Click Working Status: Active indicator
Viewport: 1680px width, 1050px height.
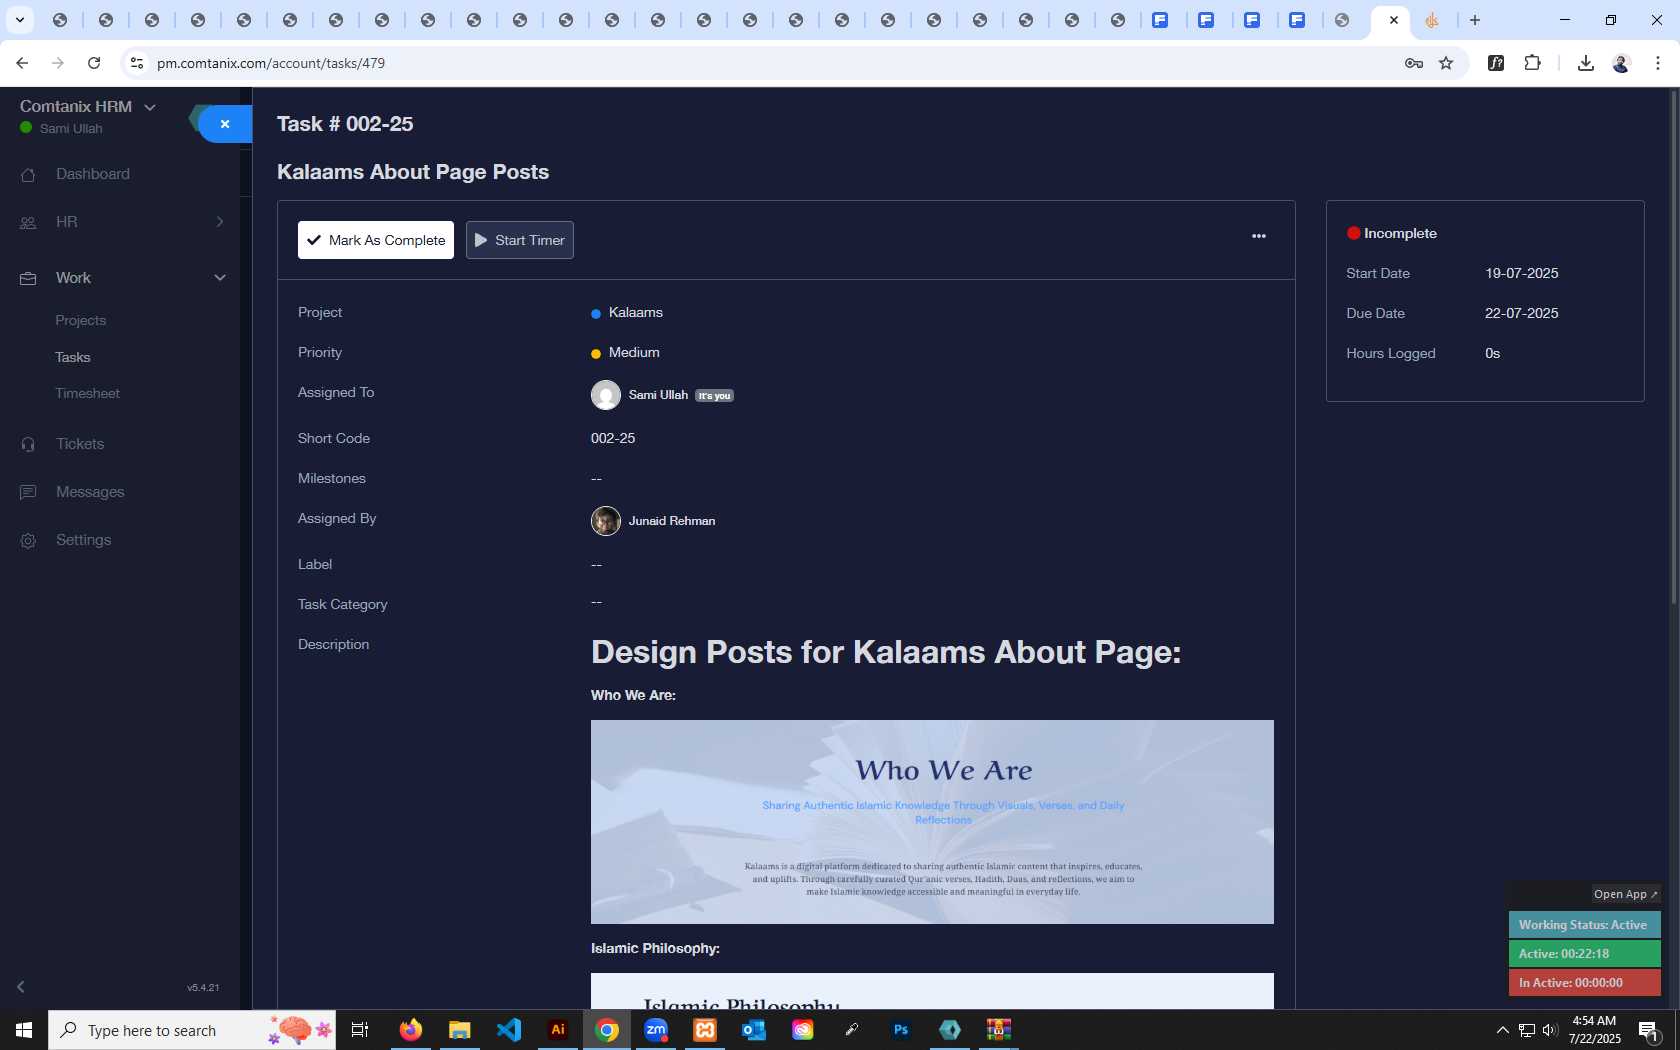point(1584,925)
